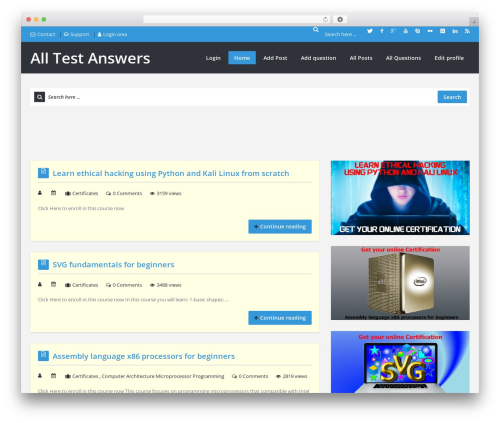Open Computer Architecture Microprocessor Programming category link
This screenshot has height=423, width=500.
click(163, 376)
